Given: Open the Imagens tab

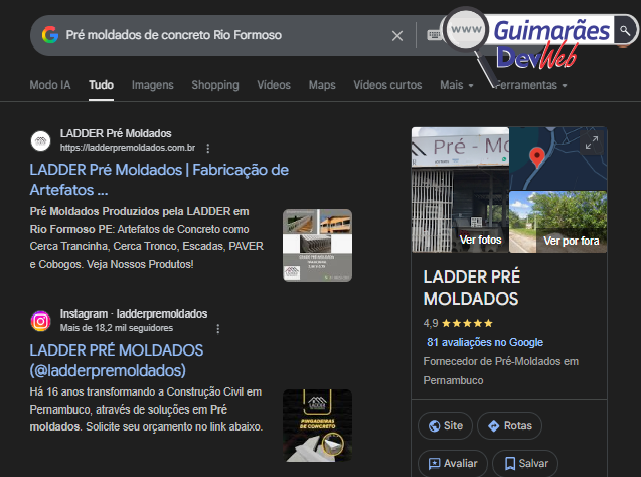Looking at the screenshot, I should (x=152, y=85).
